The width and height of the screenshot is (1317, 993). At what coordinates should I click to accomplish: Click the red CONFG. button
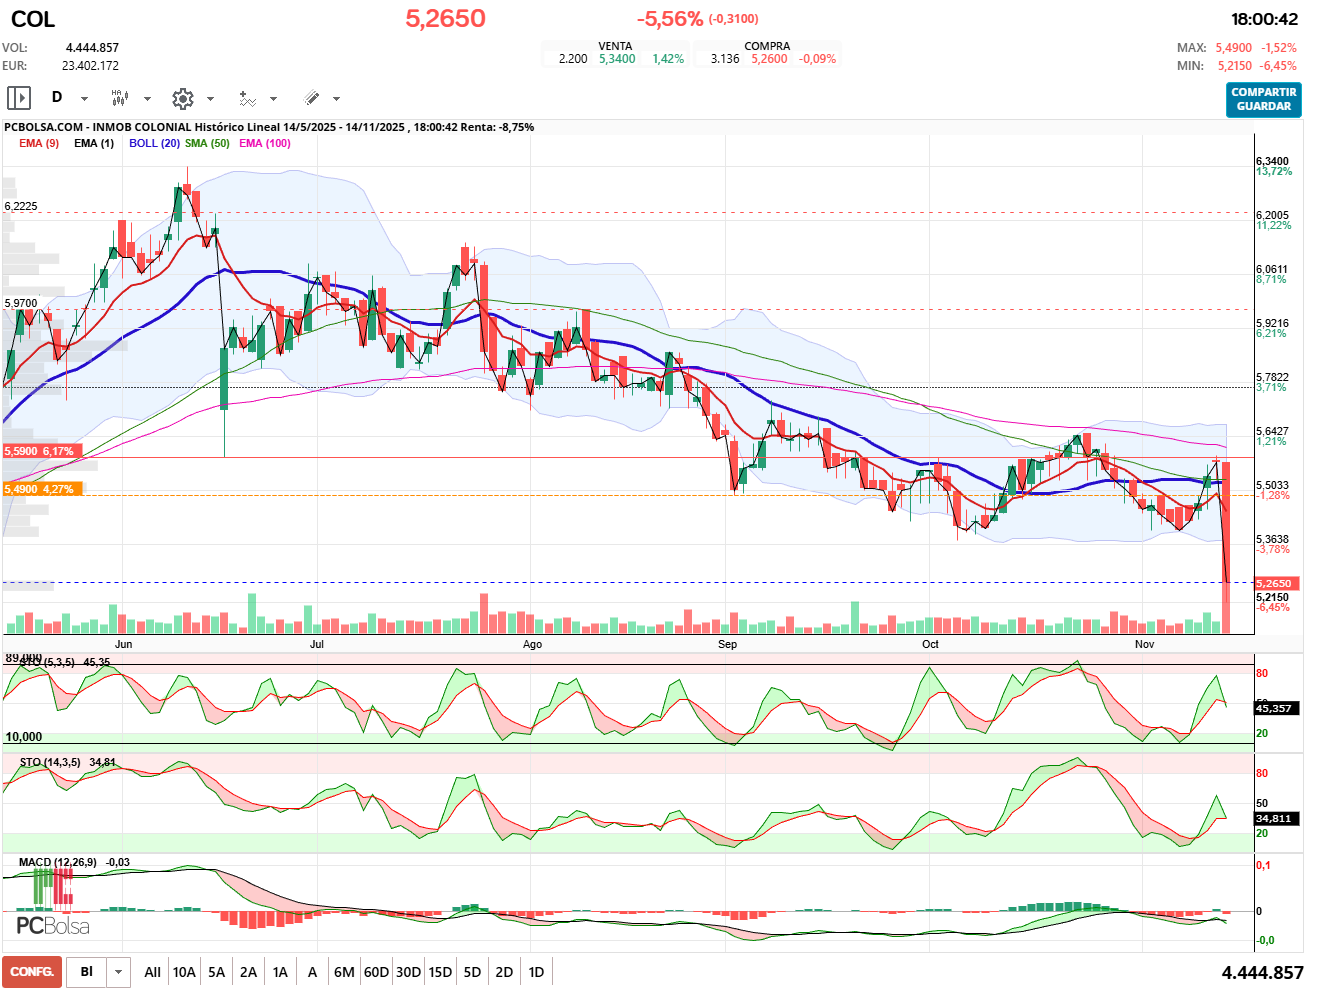(32, 972)
